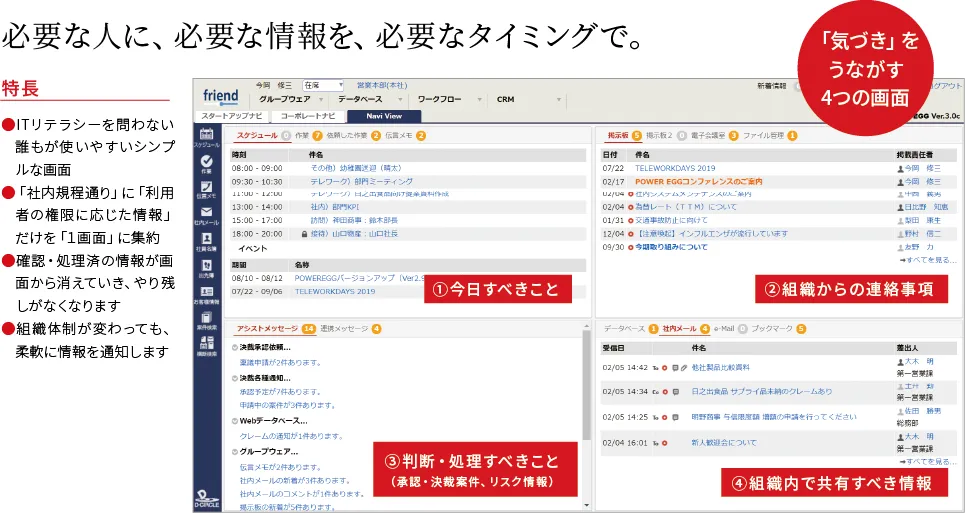The height and width of the screenshot is (513, 965).
Task: Switch to the スタートアップナビ tab
Action: [x=233, y=116]
